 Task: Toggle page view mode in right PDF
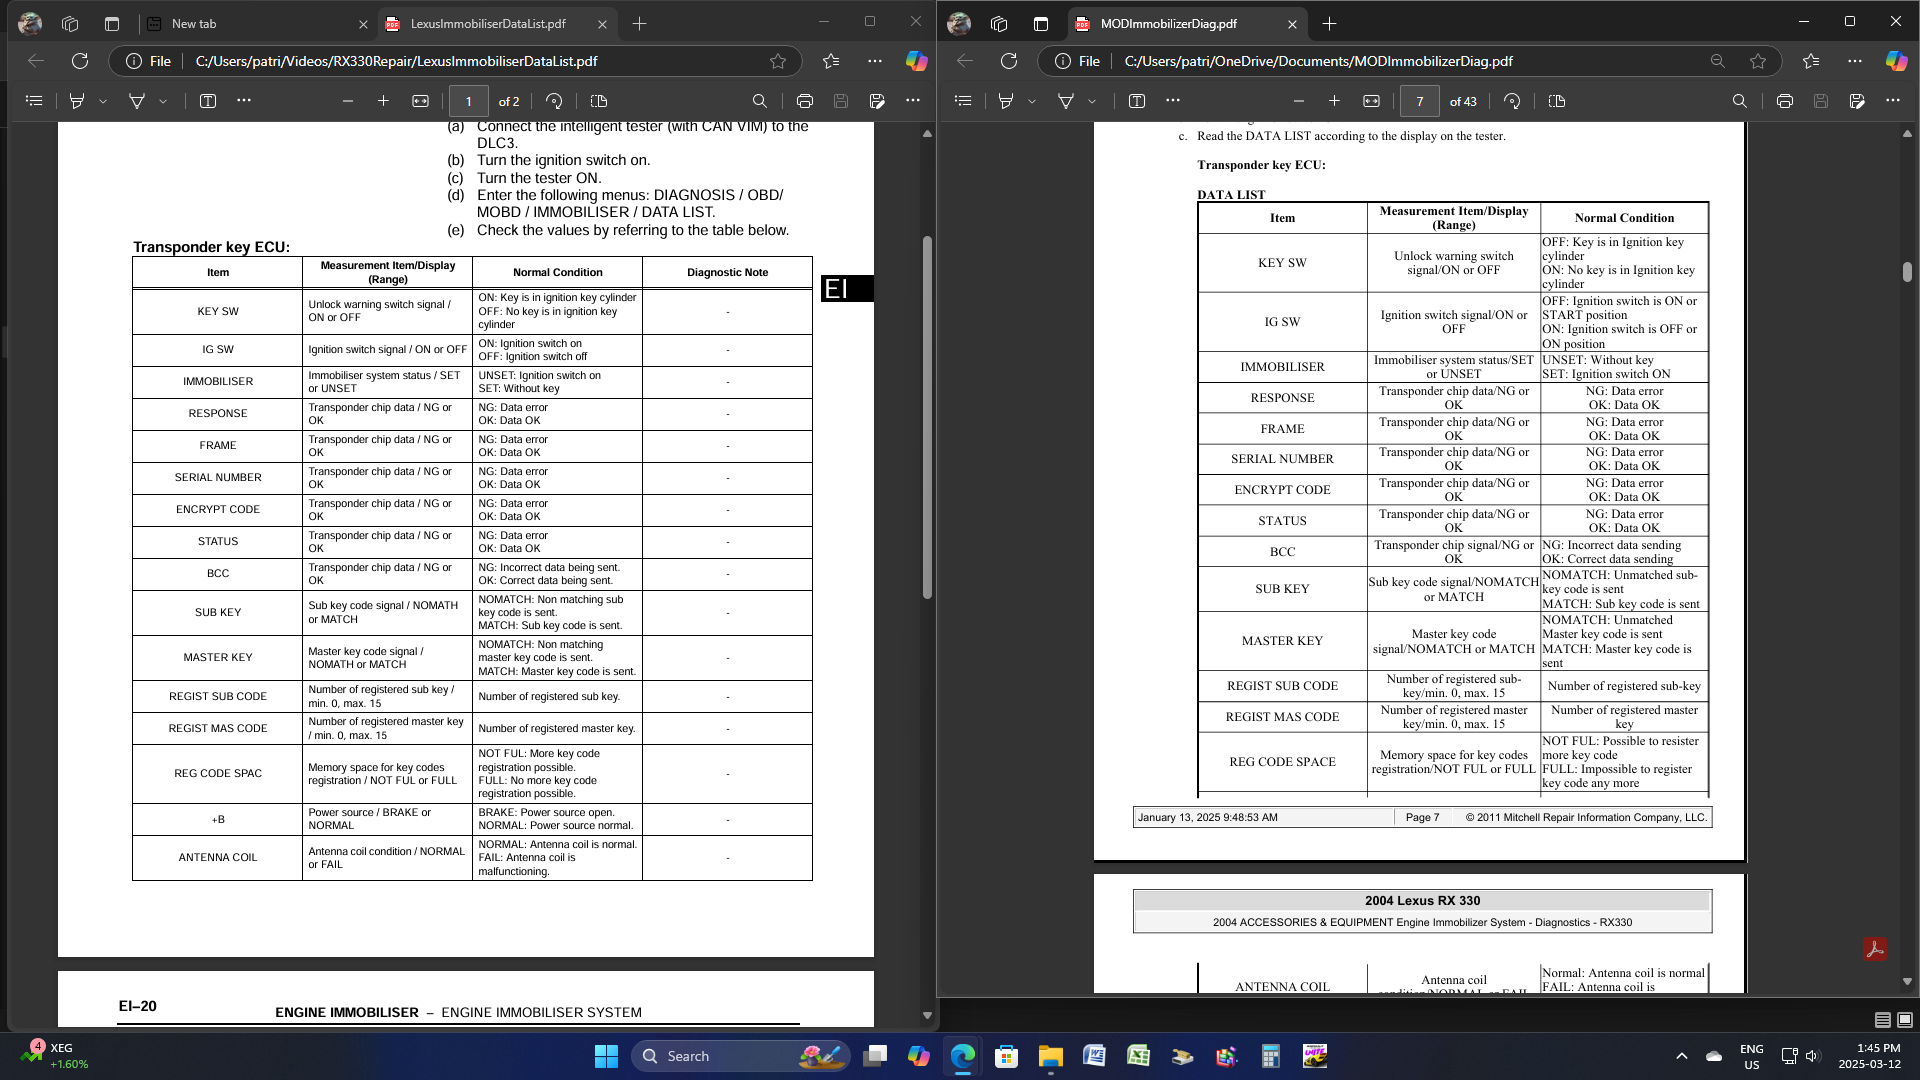(x=1557, y=101)
